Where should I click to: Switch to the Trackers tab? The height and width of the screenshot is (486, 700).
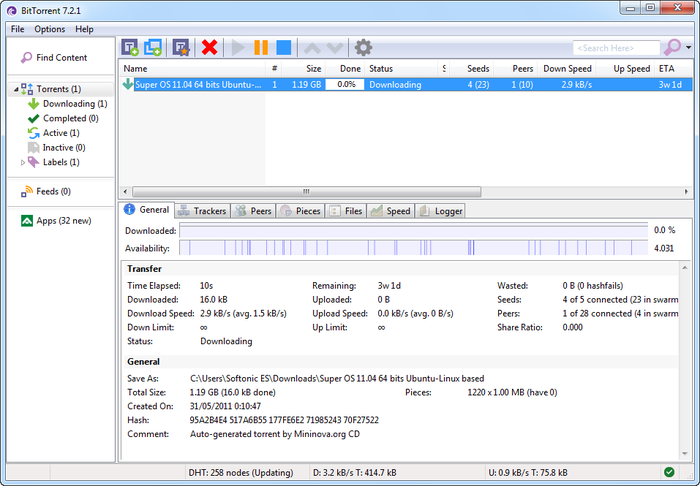[x=202, y=211]
